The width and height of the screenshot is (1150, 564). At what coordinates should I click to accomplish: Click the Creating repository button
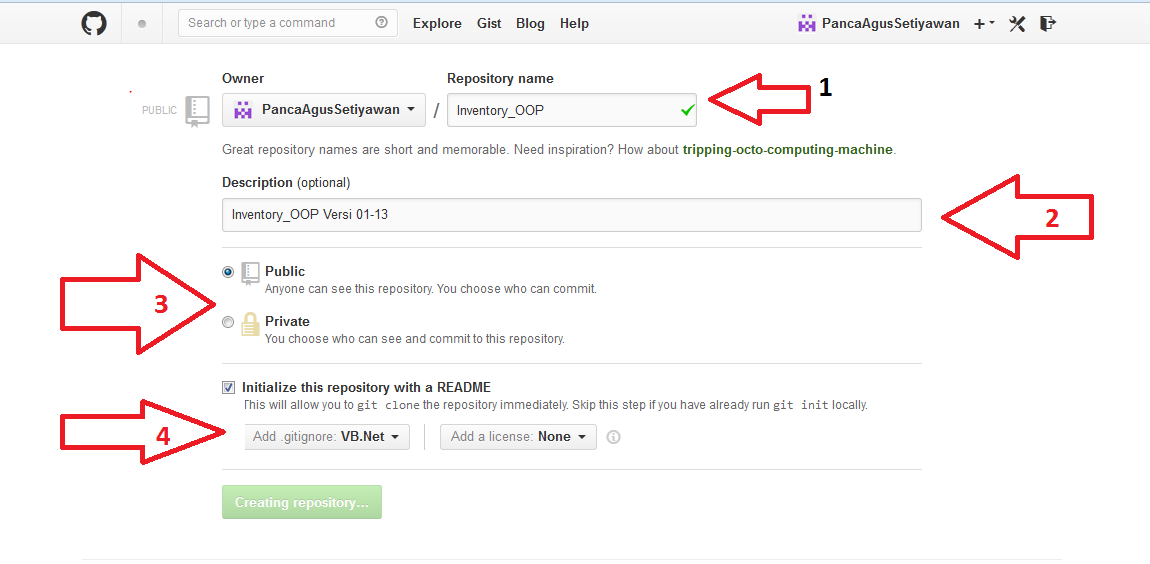tap(301, 502)
